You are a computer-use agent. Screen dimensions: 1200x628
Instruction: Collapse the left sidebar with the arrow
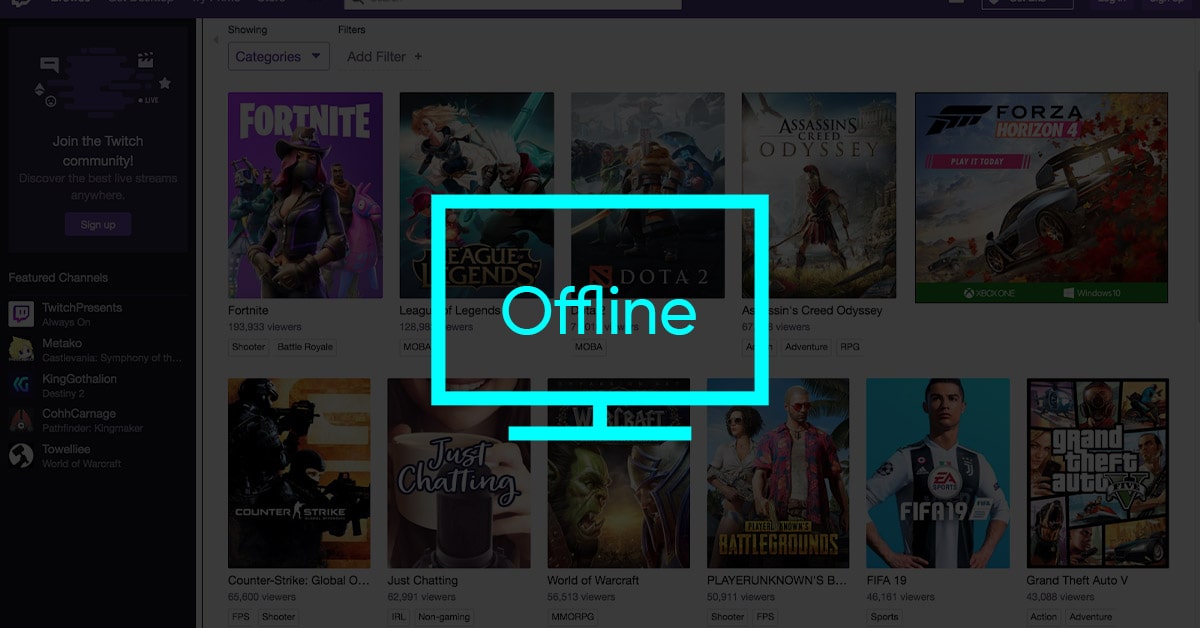point(217,40)
